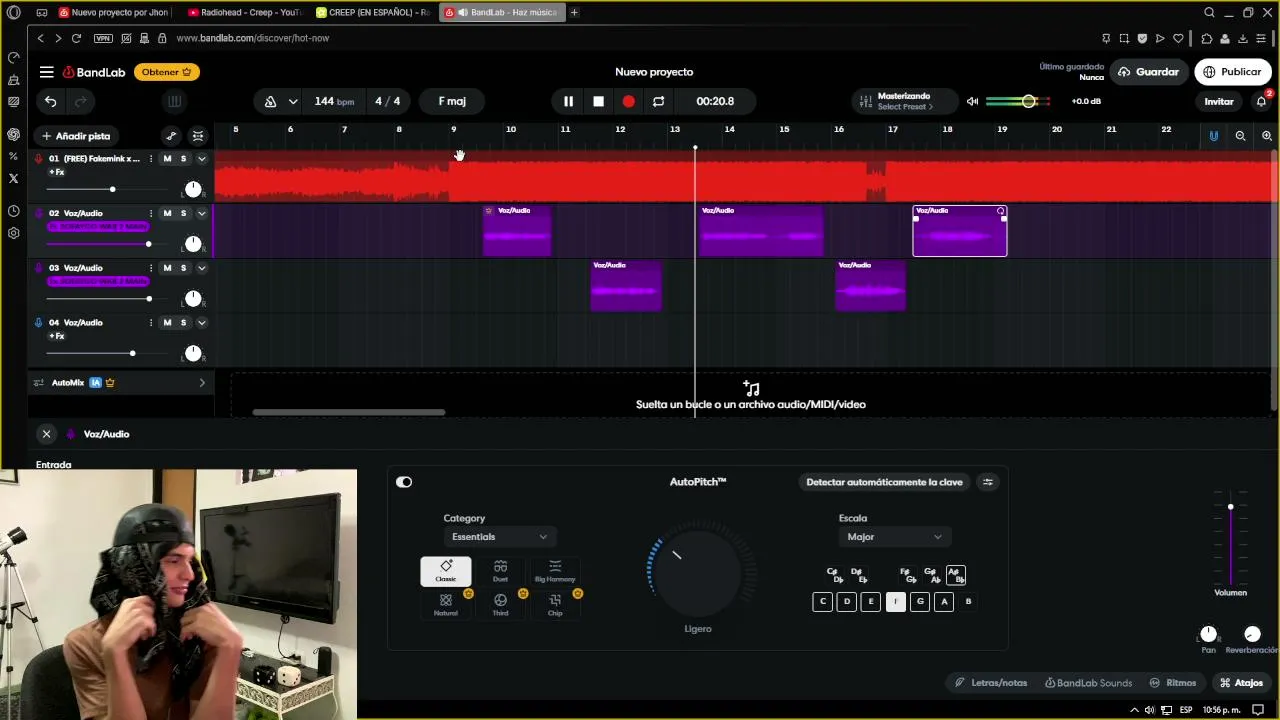The image size is (1280, 720).
Task: Toggle loop cycle playback
Action: coord(658,101)
